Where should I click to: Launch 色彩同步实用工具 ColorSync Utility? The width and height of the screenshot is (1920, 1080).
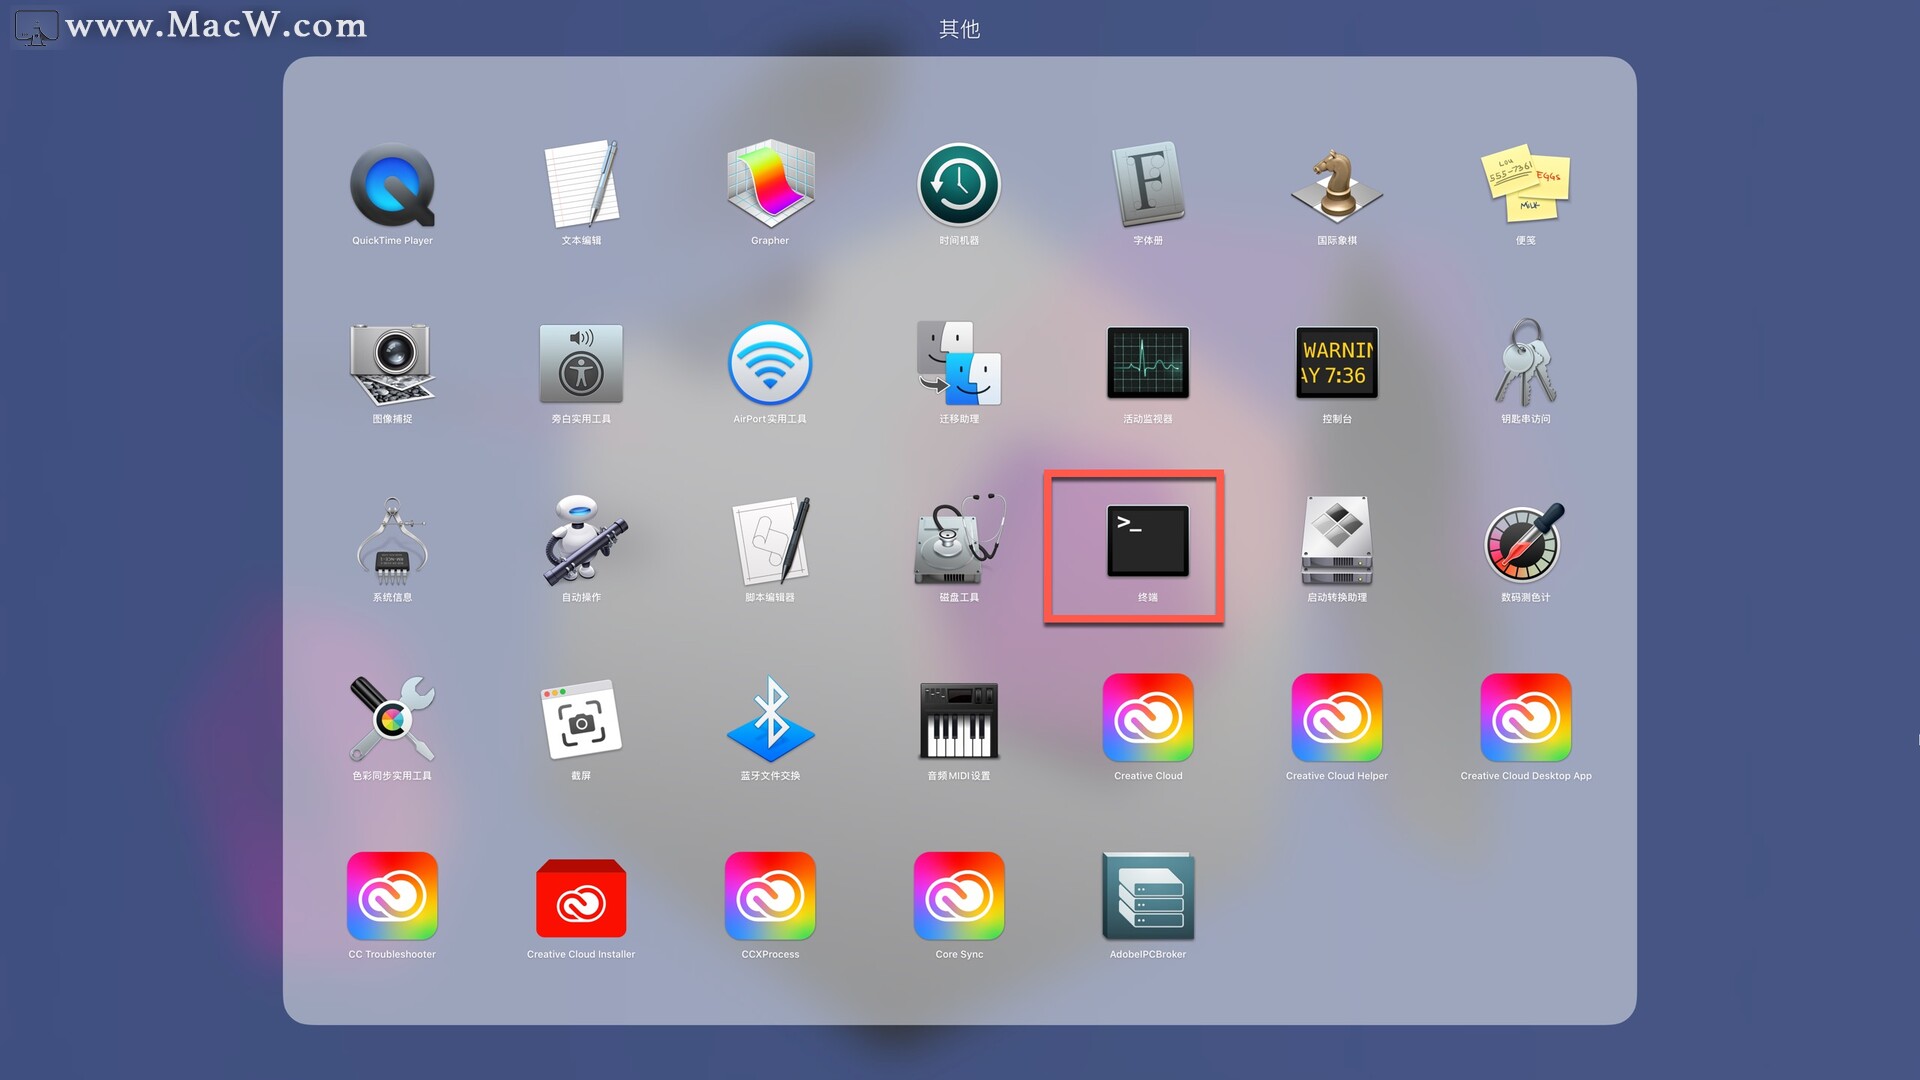[x=392, y=720]
